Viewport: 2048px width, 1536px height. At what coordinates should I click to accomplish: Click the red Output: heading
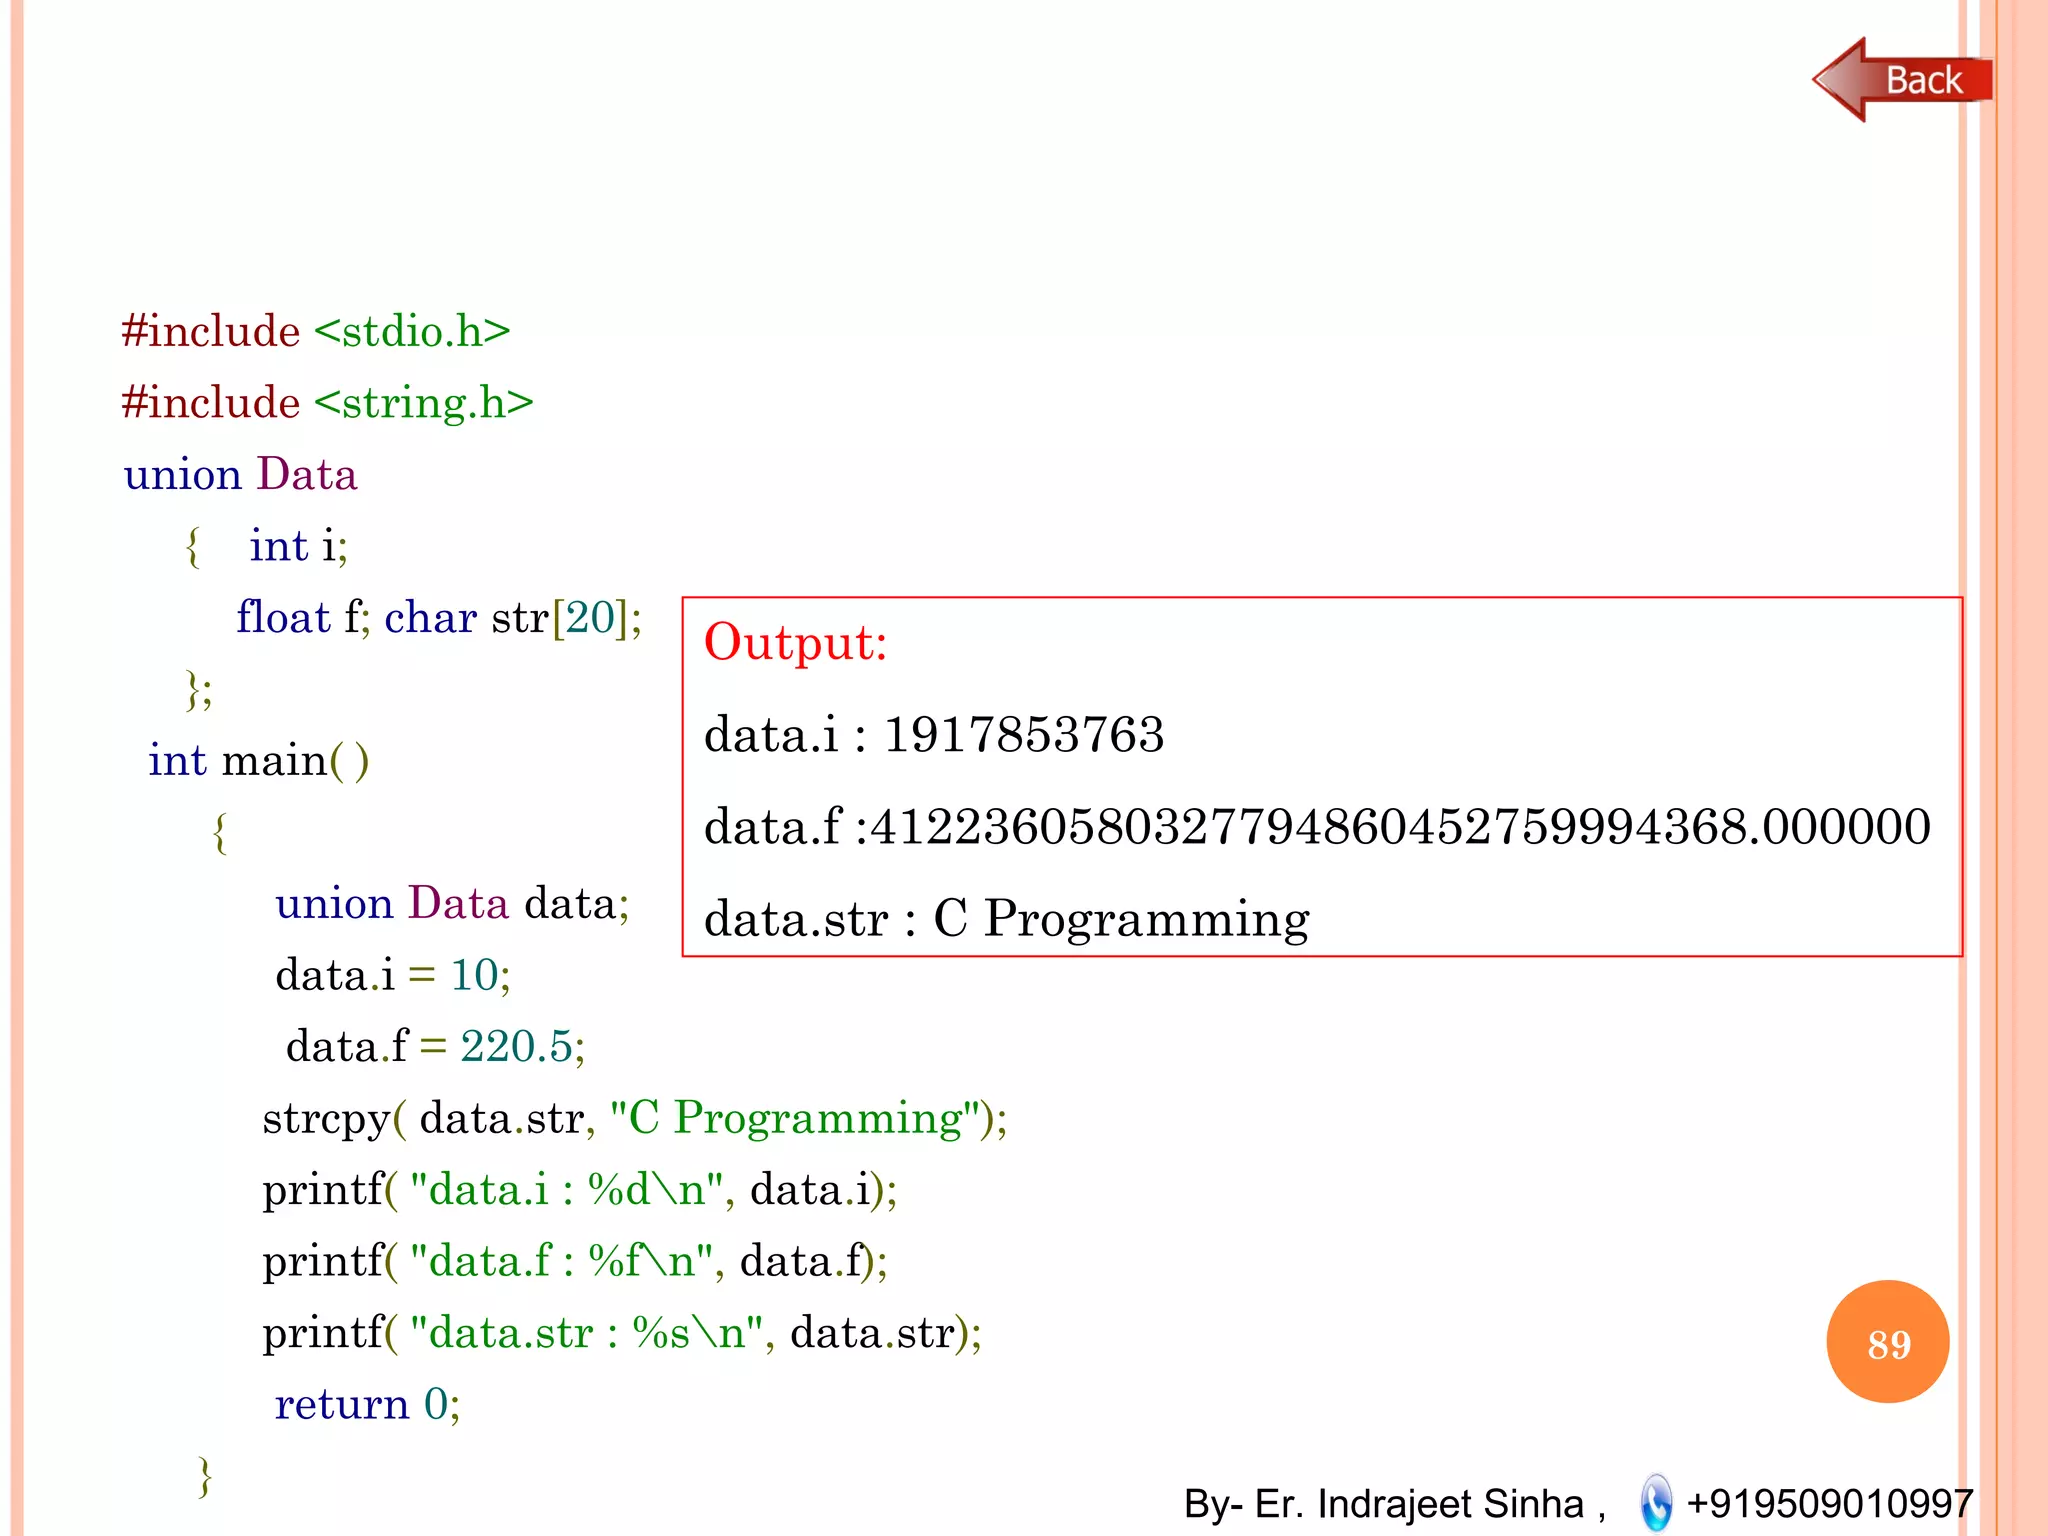tap(795, 642)
